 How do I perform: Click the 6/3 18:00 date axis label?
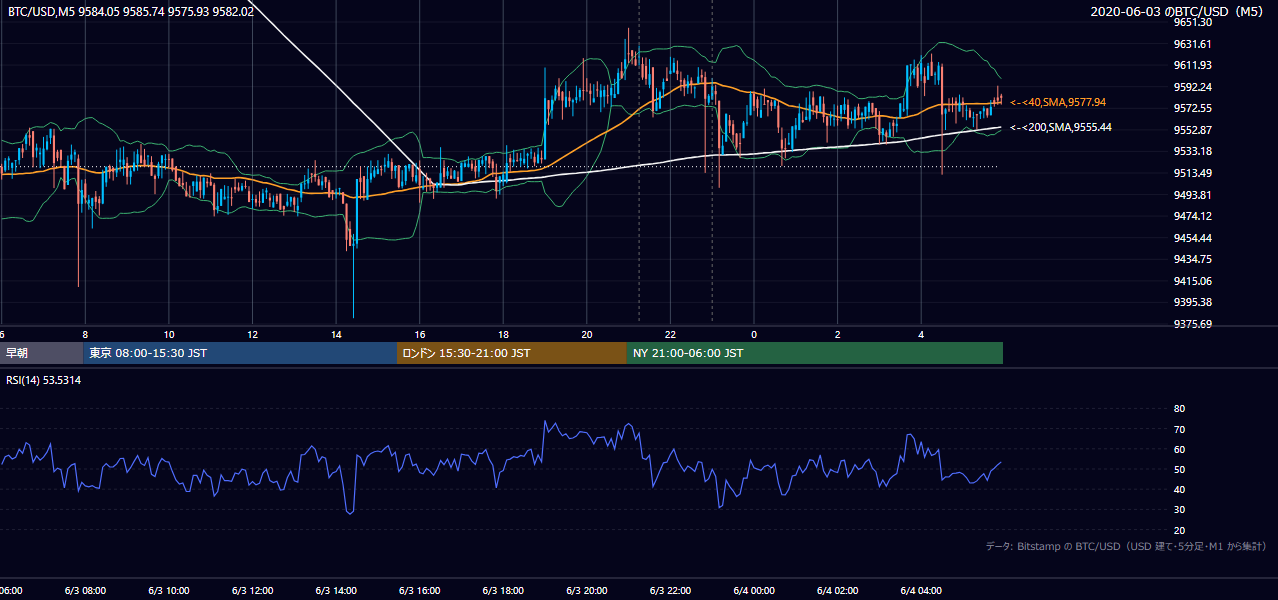pyautogui.click(x=503, y=590)
